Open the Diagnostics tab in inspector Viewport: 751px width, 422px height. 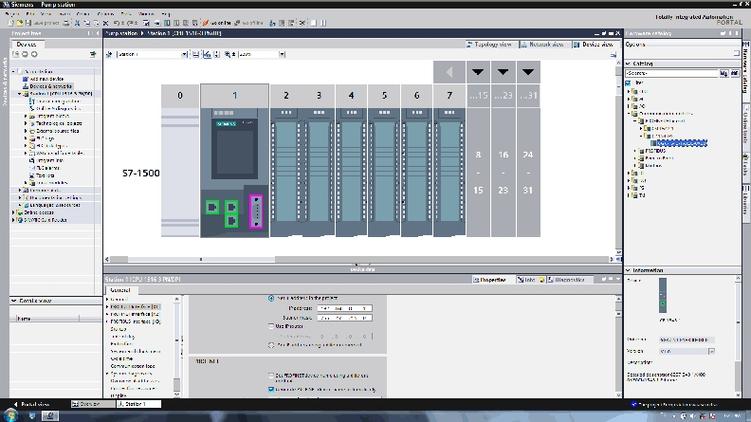point(567,280)
